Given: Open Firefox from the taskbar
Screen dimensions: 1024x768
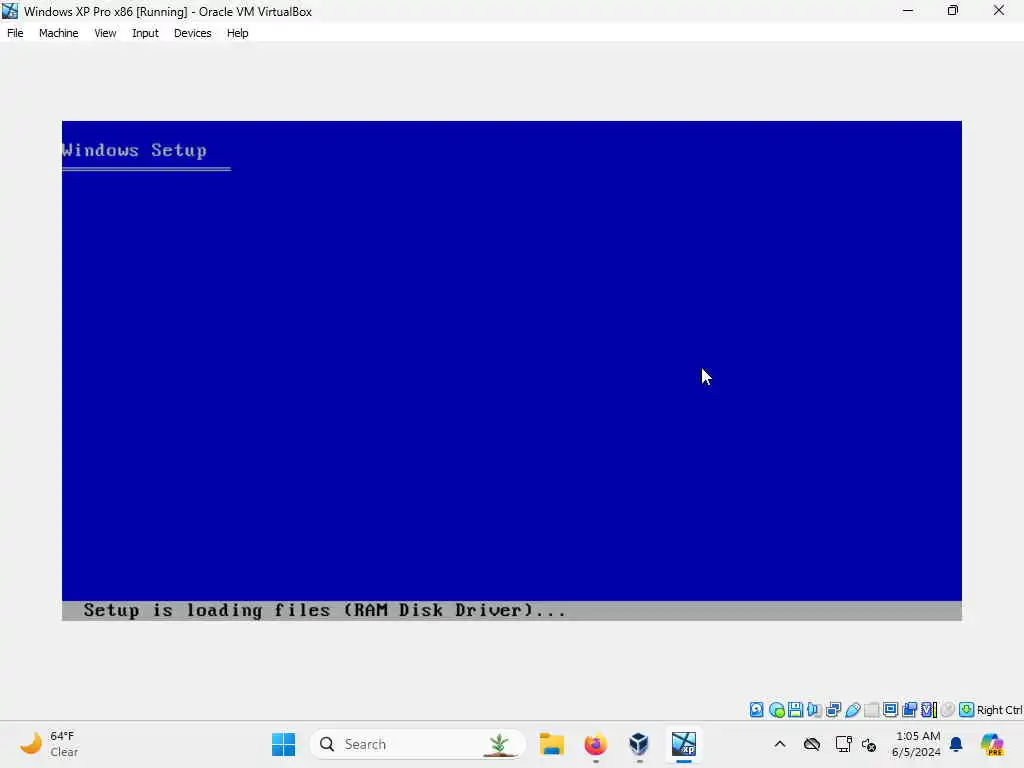Looking at the screenshot, I should coord(596,744).
